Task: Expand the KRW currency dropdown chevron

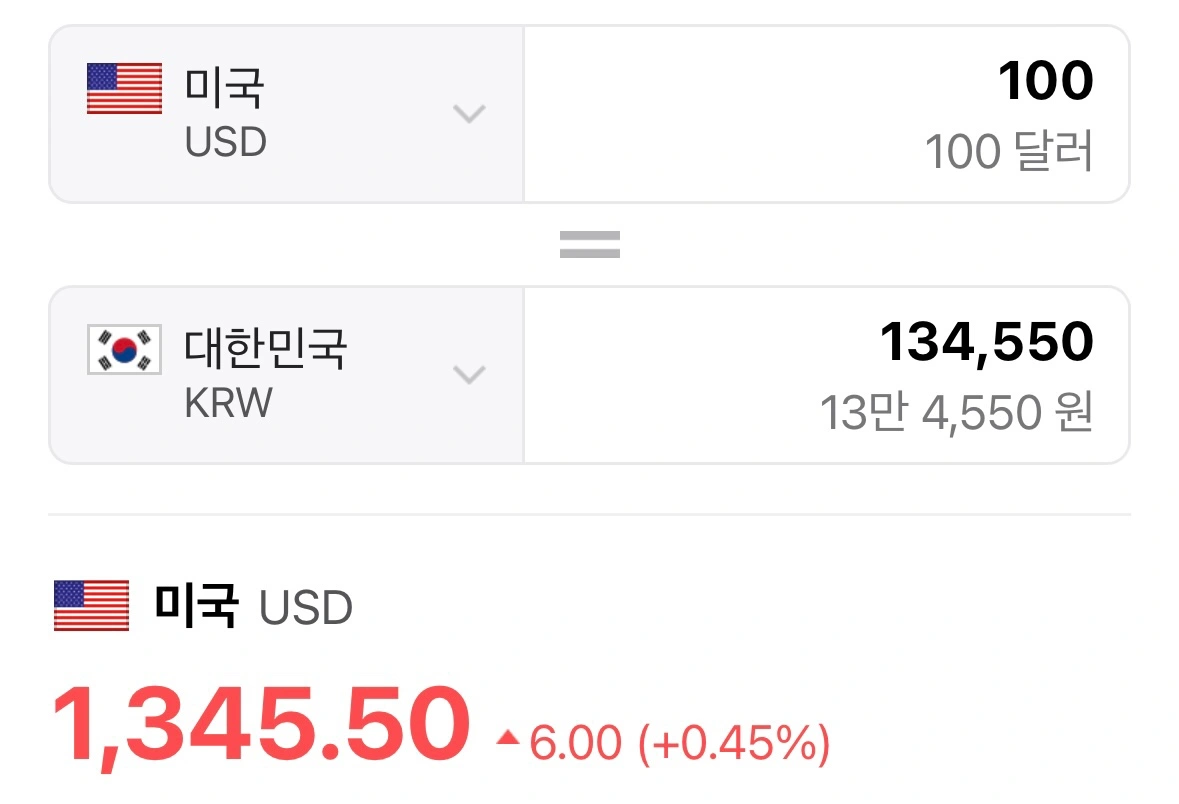Action: 469,375
